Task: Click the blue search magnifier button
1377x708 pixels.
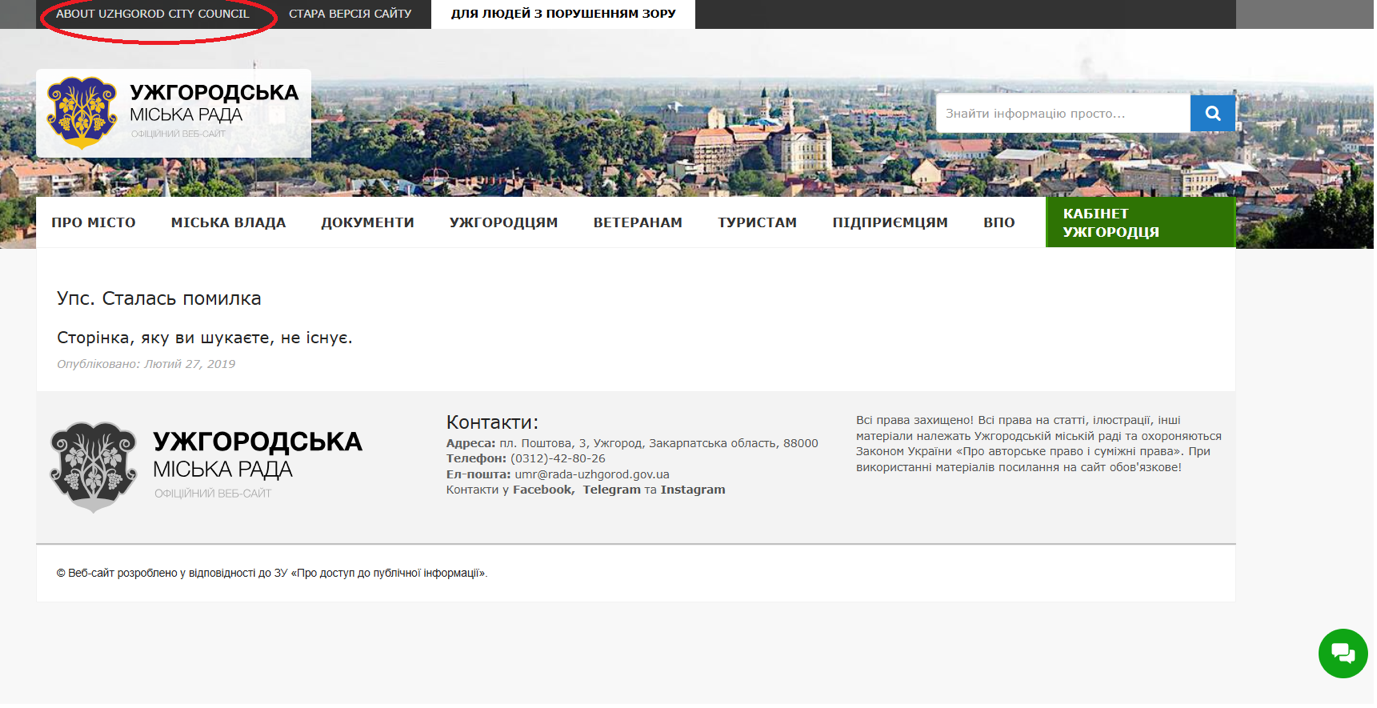Action: [1214, 114]
